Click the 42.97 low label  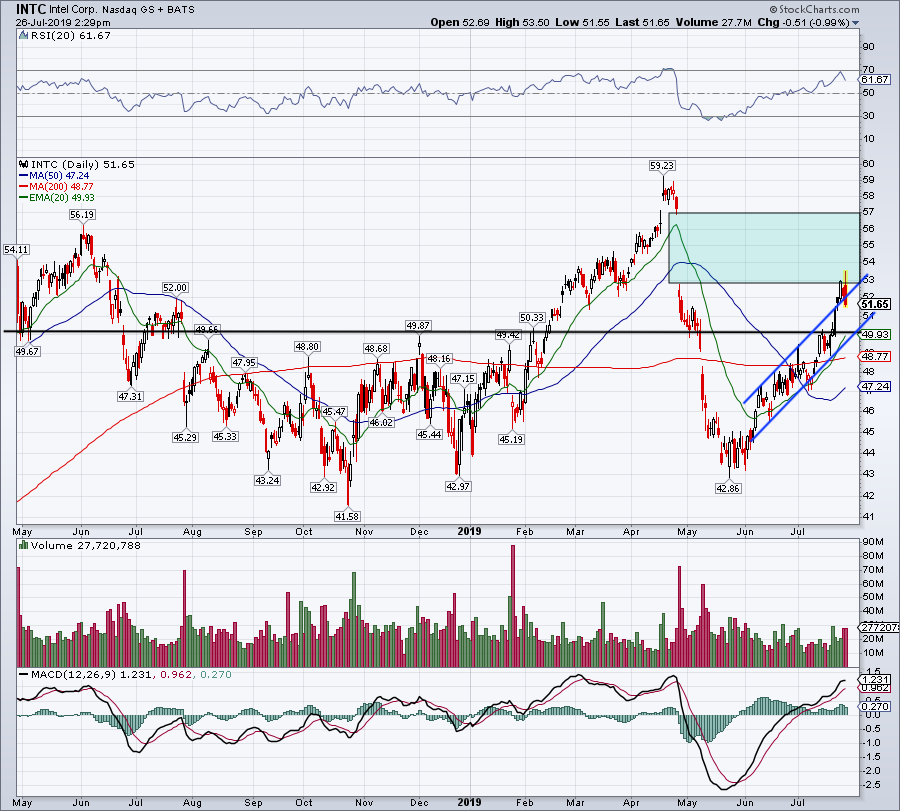point(458,486)
